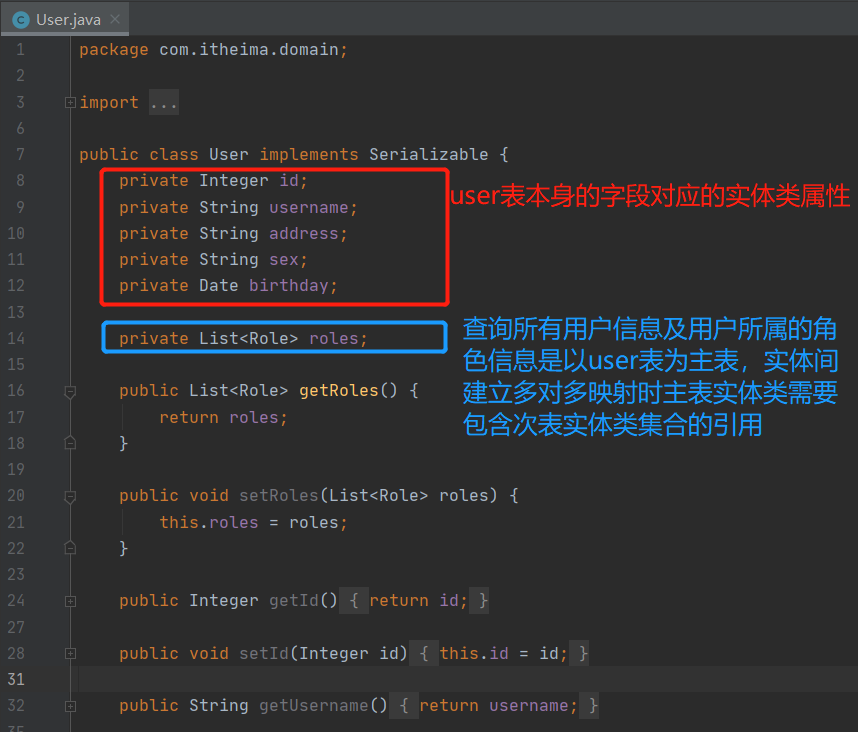The image size is (858, 732).
Task: Click the class icon on User.java tab
Action: tap(20, 20)
